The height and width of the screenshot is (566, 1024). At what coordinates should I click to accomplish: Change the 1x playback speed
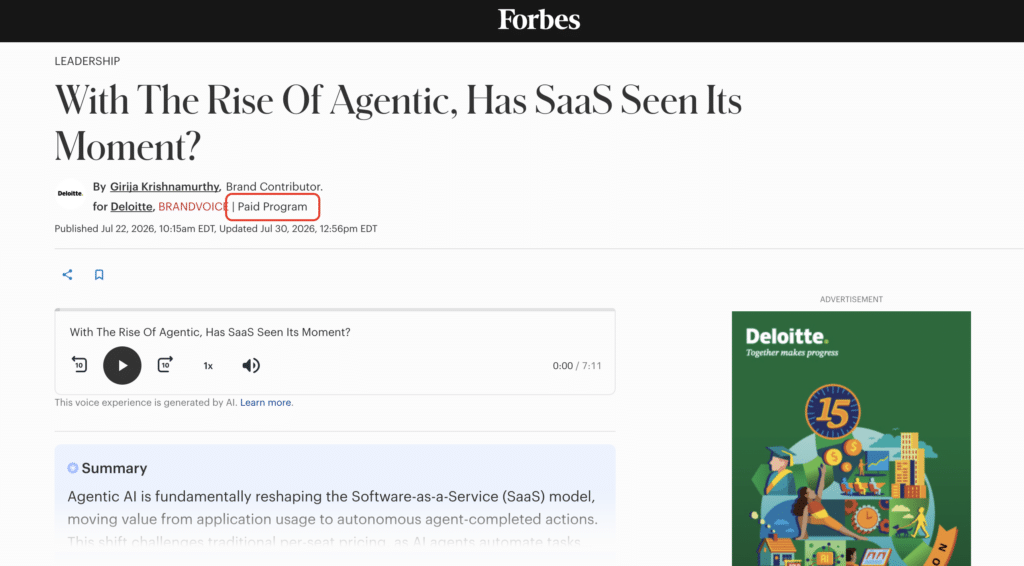pyautogui.click(x=208, y=366)
